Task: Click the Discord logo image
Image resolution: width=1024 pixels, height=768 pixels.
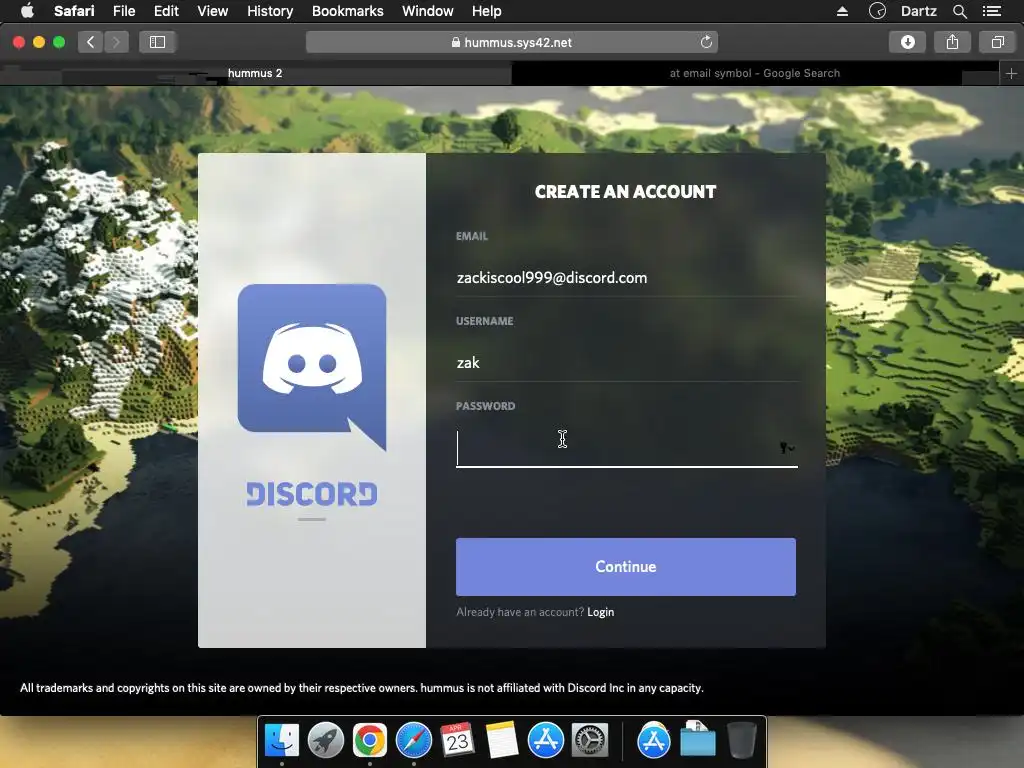Action: coord(312,368)
